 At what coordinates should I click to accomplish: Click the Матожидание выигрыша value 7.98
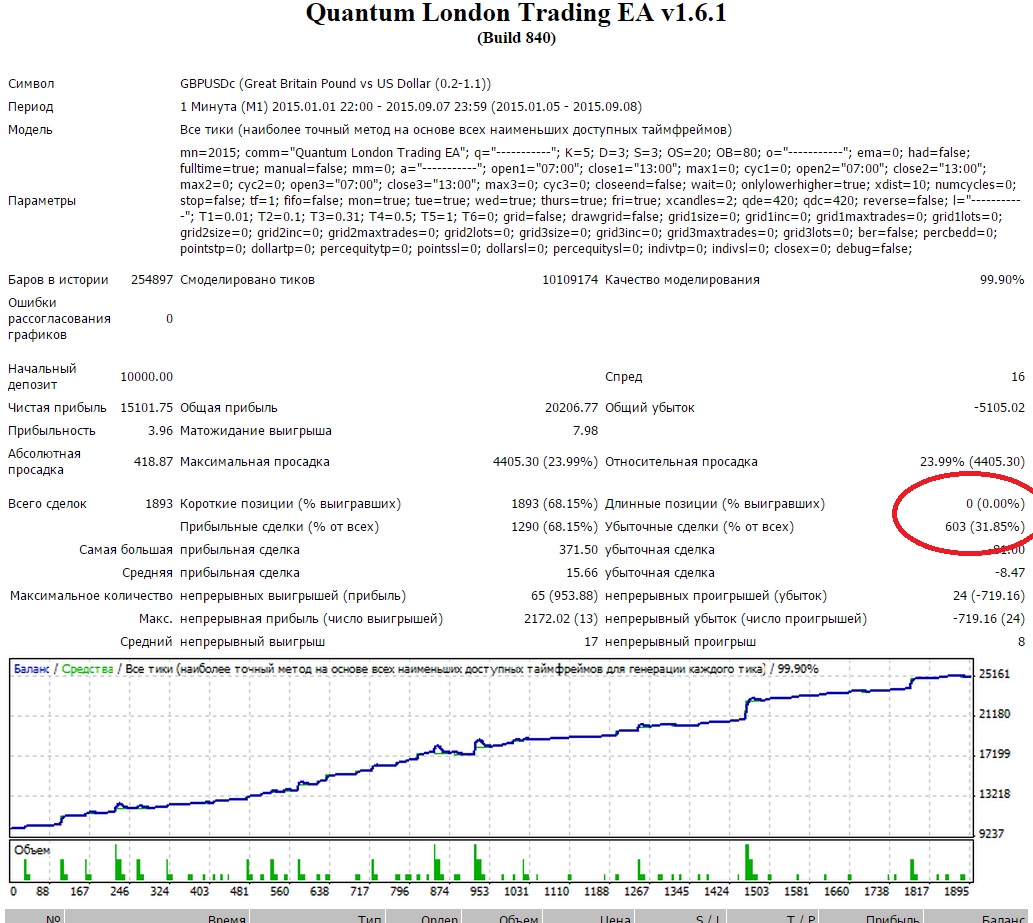(x=586, y=431)
